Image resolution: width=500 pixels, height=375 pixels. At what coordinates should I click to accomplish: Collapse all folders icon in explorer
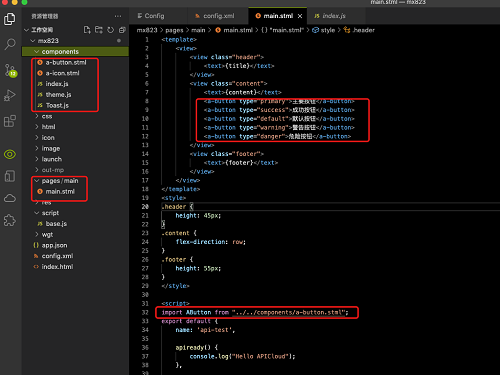point(122,30)
